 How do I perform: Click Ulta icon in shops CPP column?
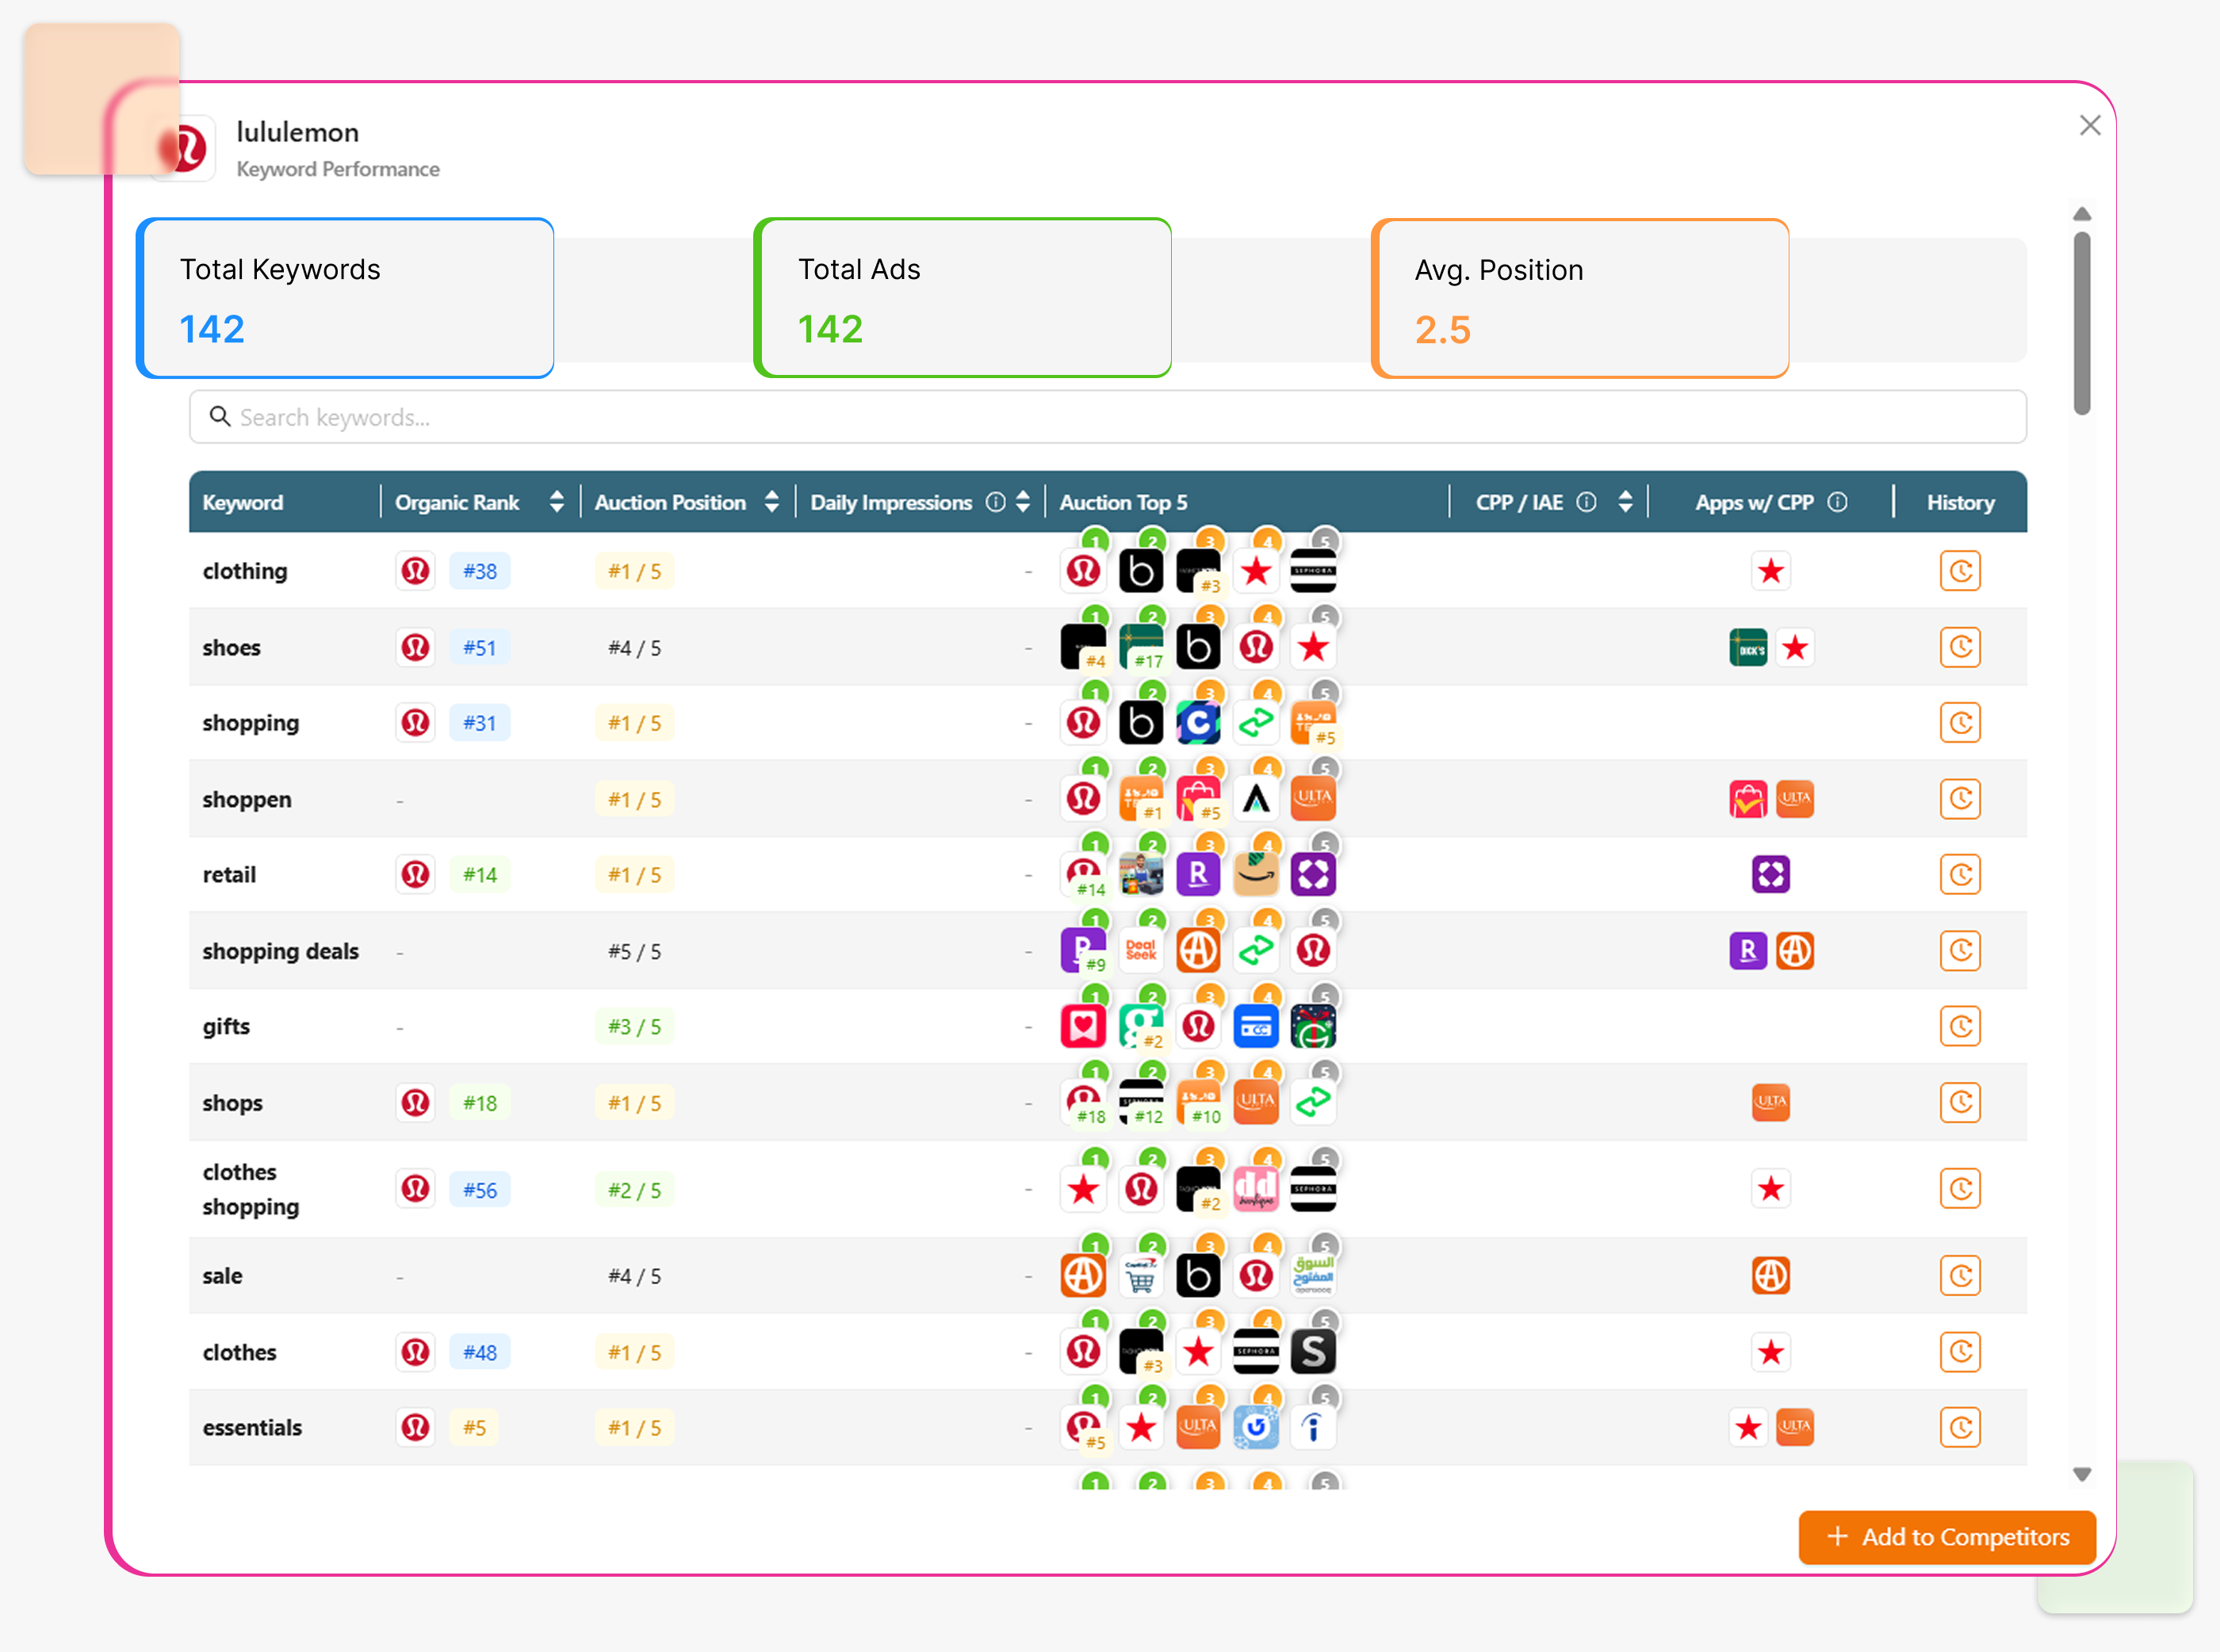point(1771,1102)
